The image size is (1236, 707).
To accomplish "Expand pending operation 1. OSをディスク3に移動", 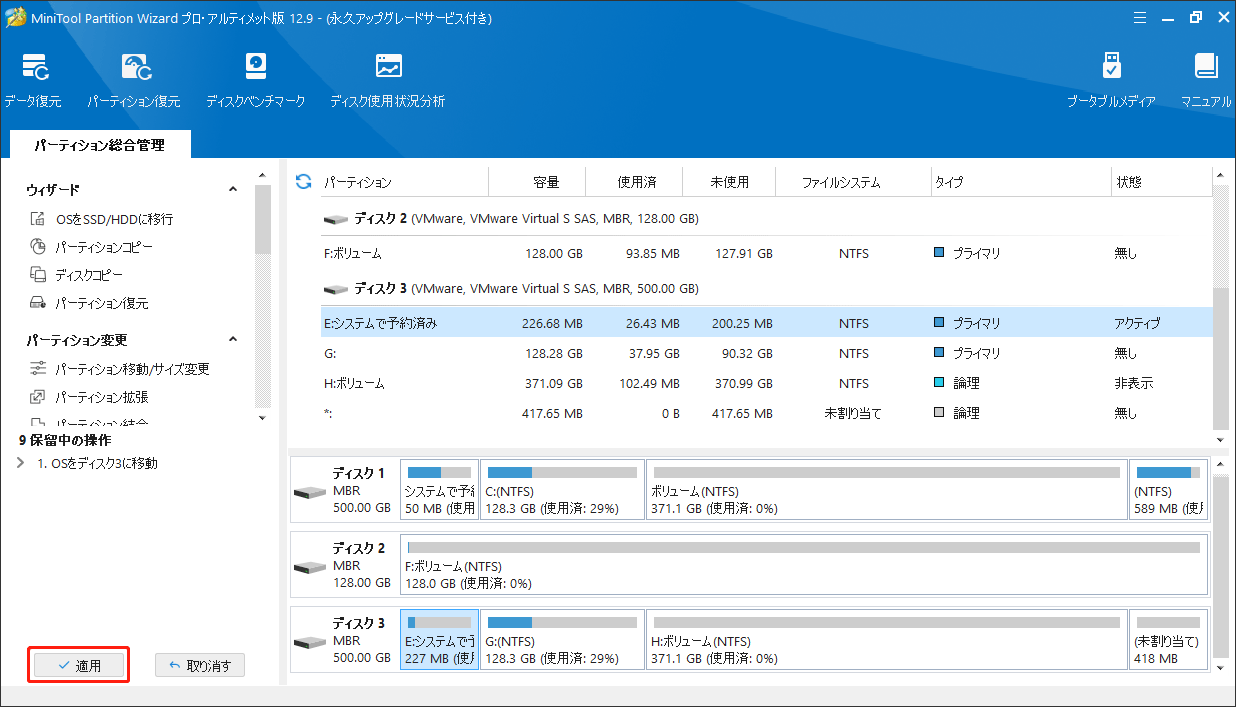I will [x=21, y=464].
